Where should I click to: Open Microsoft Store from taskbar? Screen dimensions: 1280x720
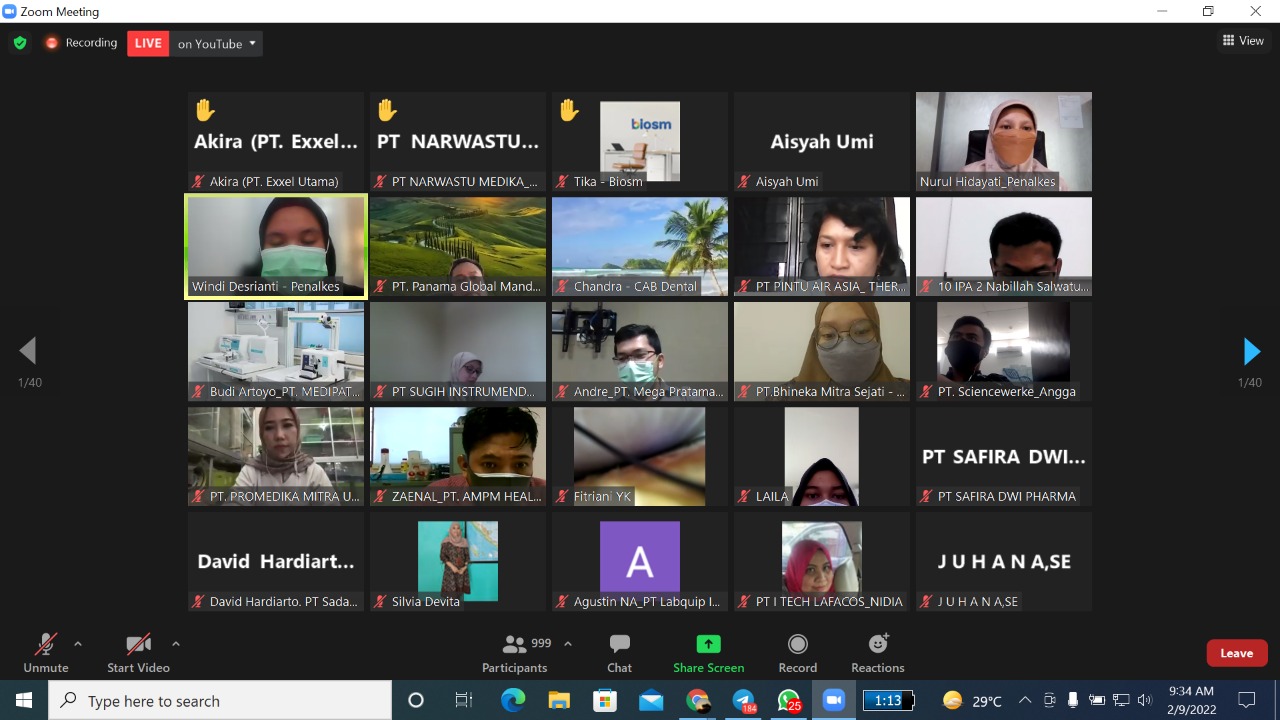(605, 700)
